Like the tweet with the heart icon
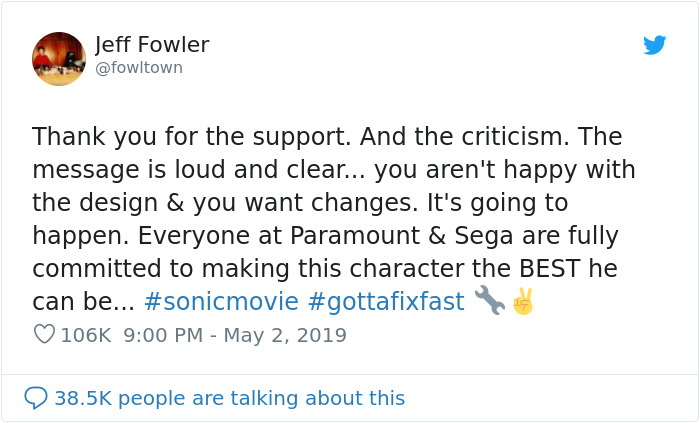Viewport: 700px width, 423px height. click(x=44, y=335)
